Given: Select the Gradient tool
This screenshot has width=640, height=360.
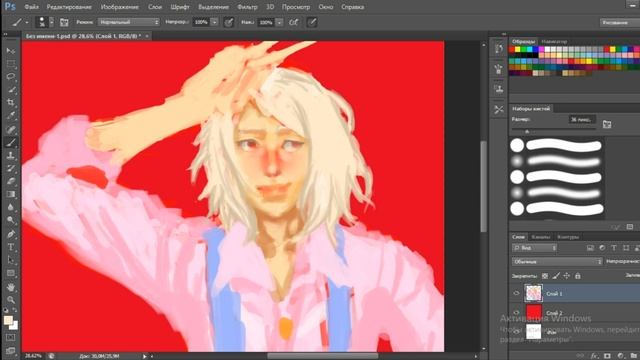Looking at the screenshot, I should (x=11, y=194).
